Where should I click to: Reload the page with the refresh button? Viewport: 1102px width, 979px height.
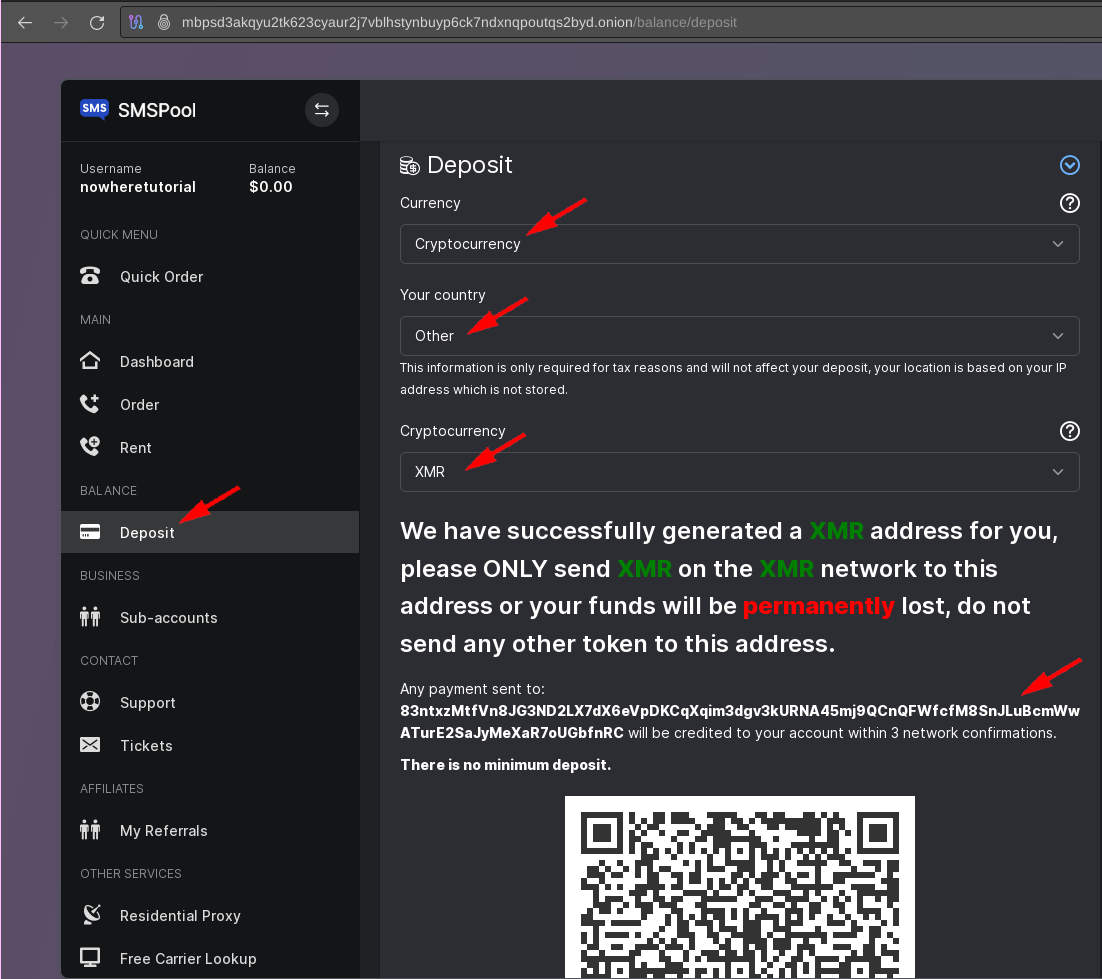97,22
